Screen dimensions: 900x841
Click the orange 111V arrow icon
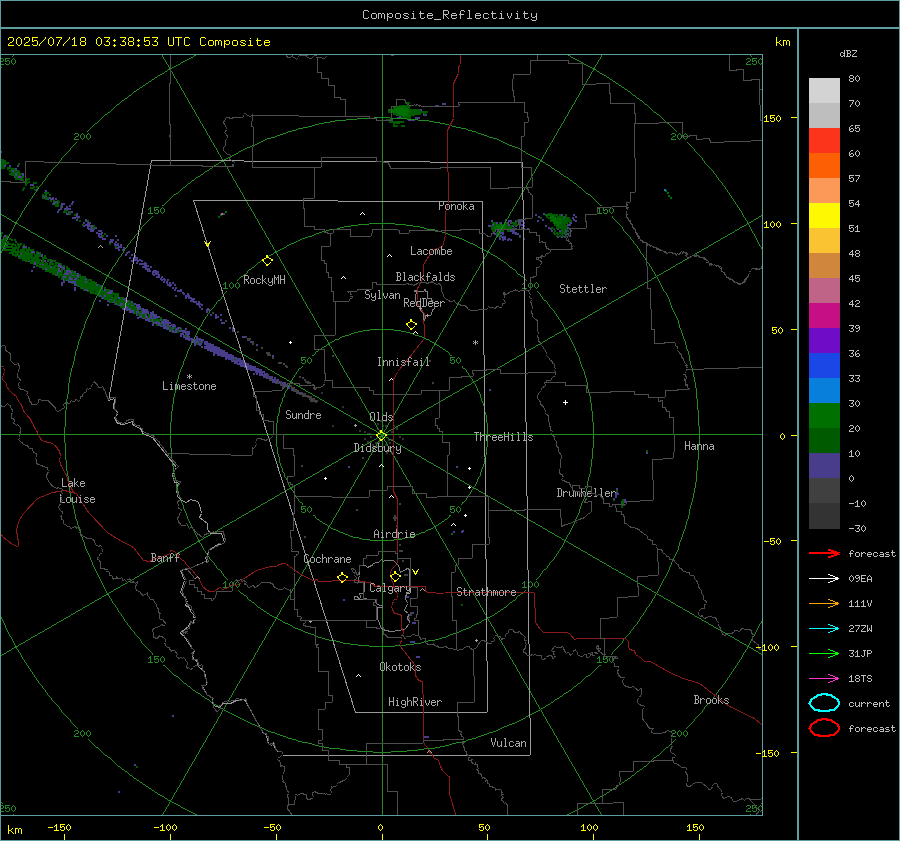pos(824,603)
